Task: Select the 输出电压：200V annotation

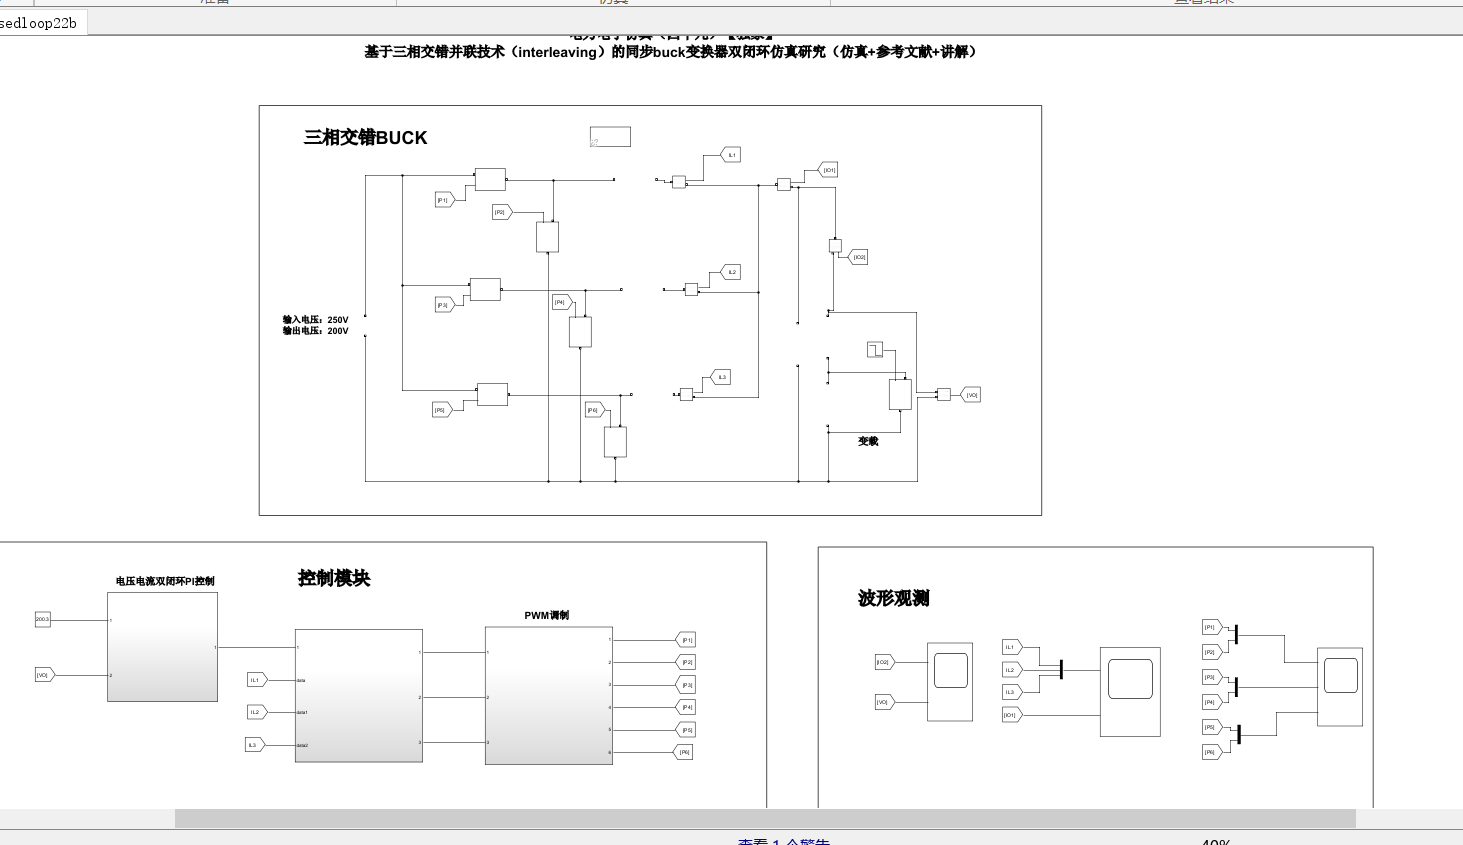Action: point(316,331)
